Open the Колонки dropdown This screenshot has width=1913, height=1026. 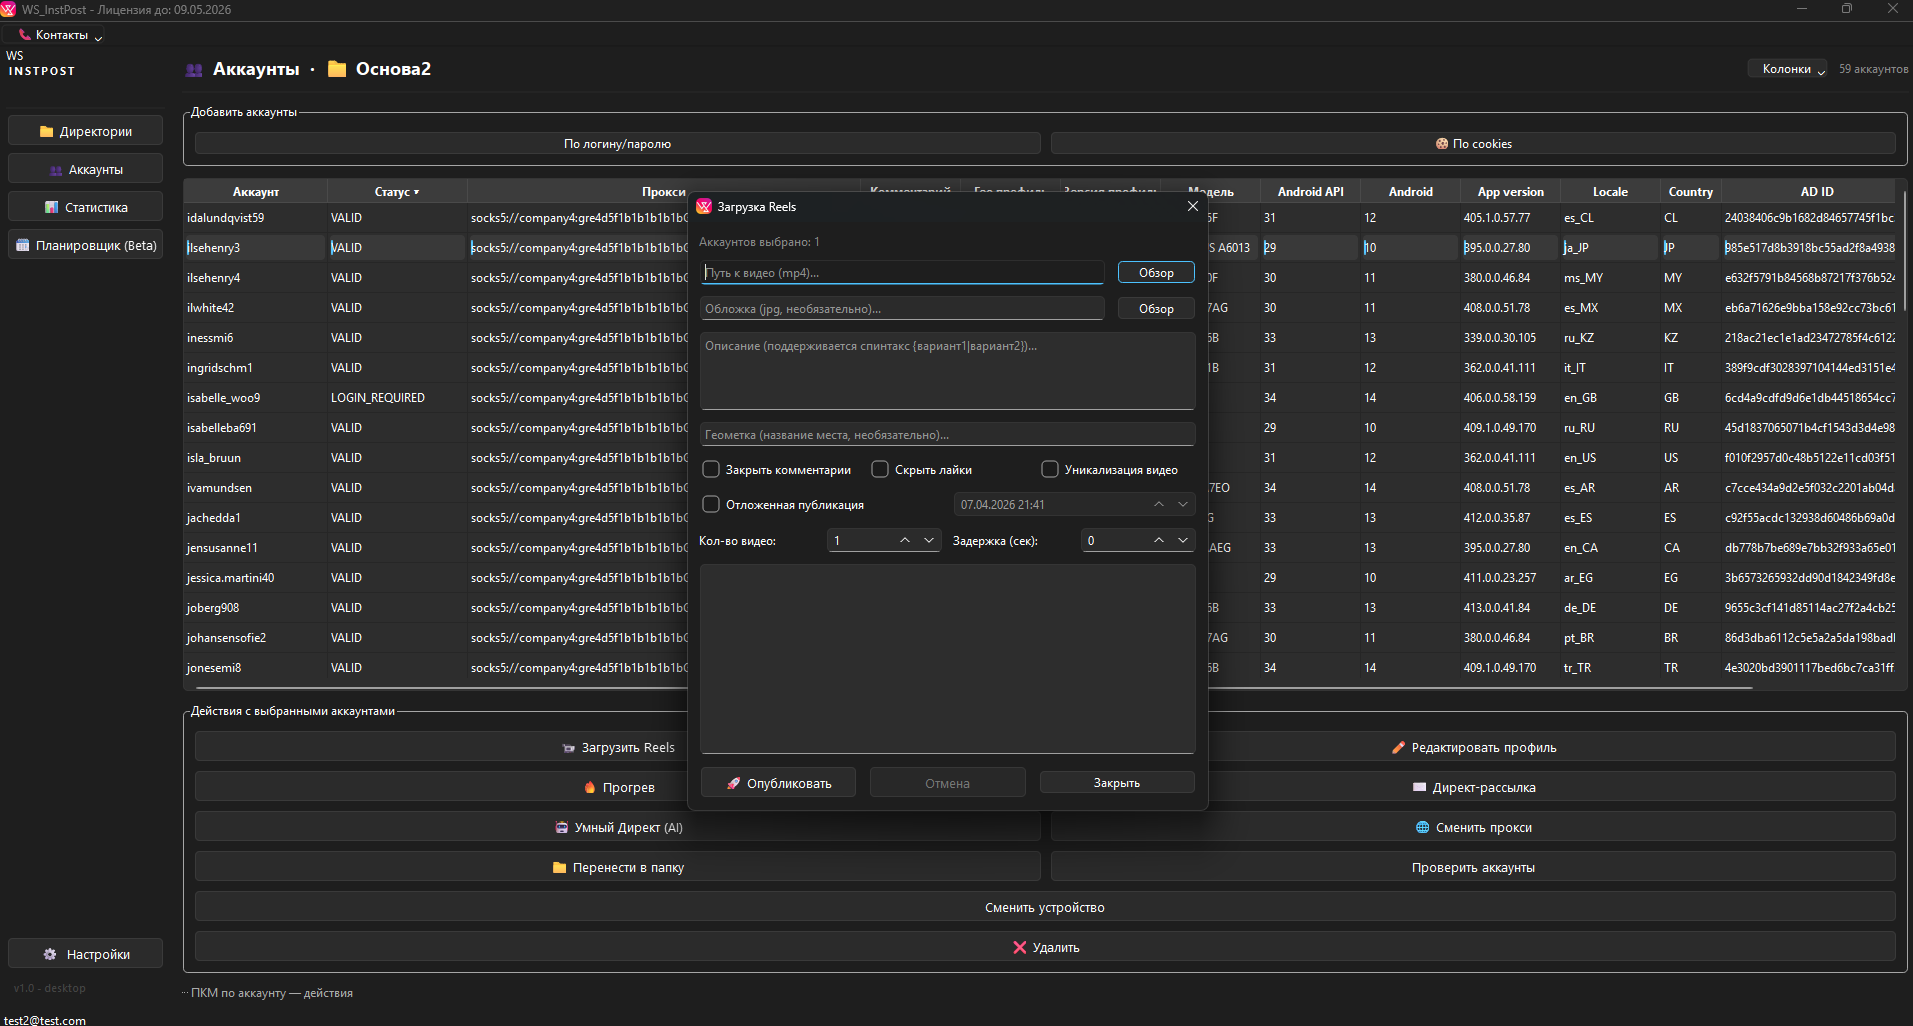[1787, 69]
